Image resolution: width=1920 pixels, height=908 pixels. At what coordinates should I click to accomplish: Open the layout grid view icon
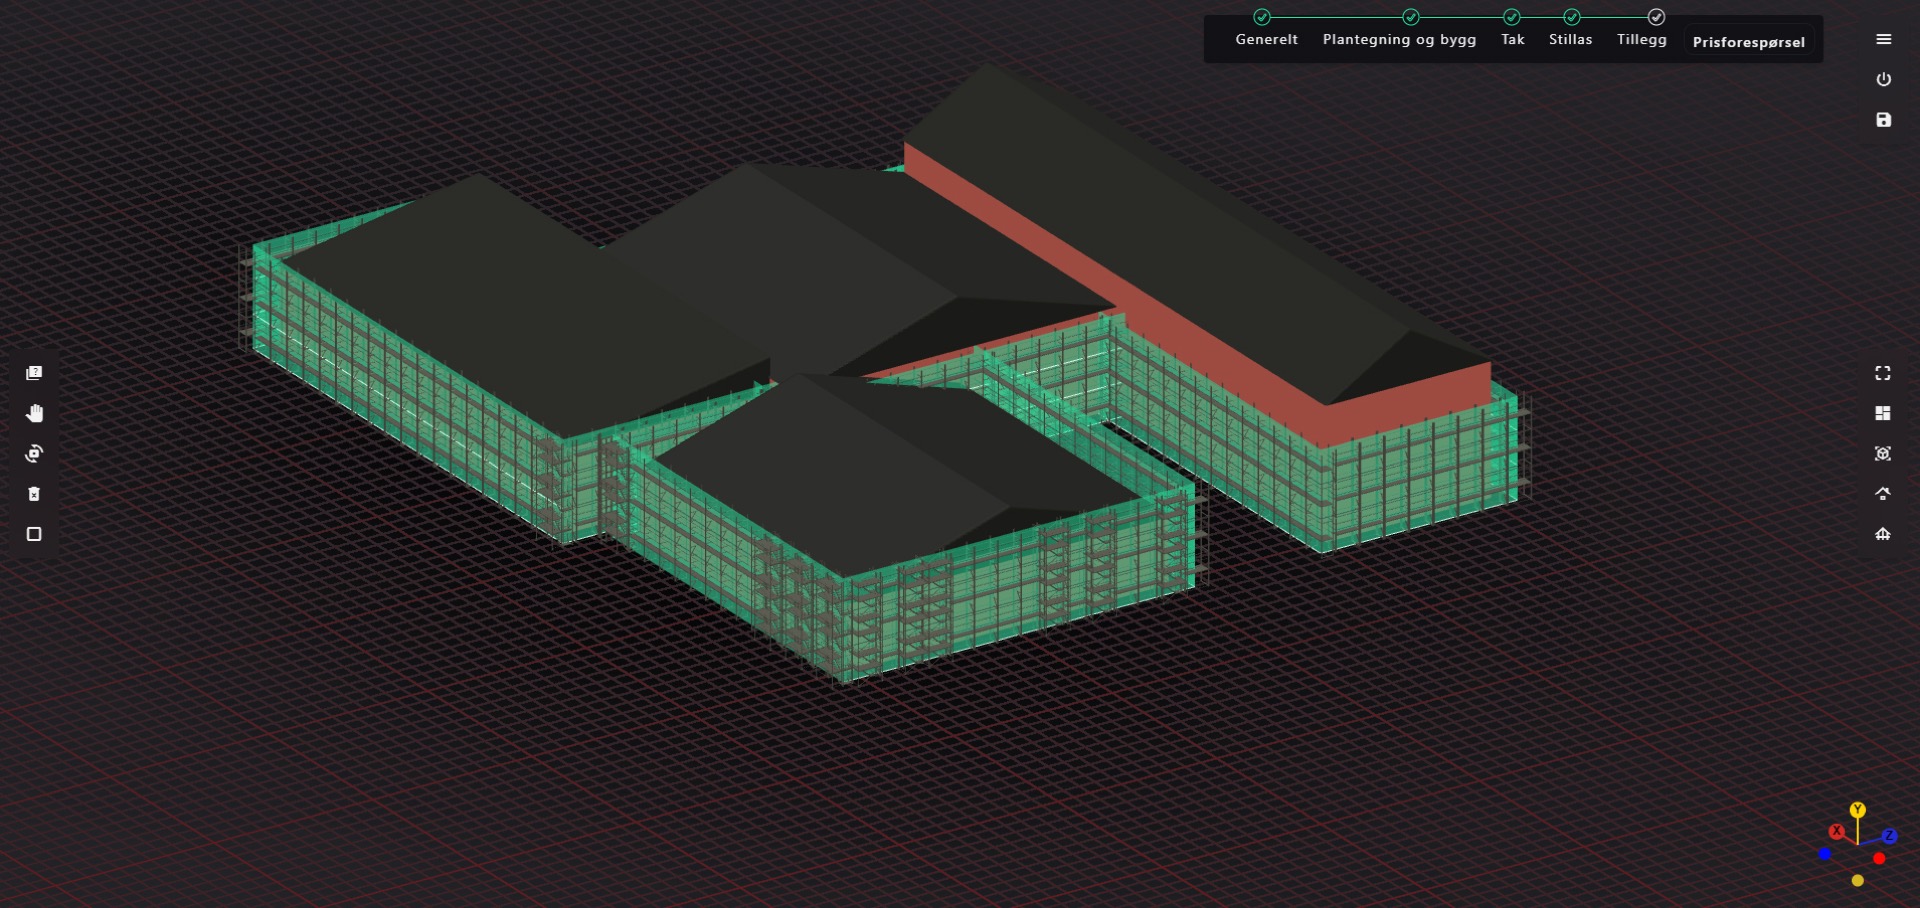click(1882, 413)
